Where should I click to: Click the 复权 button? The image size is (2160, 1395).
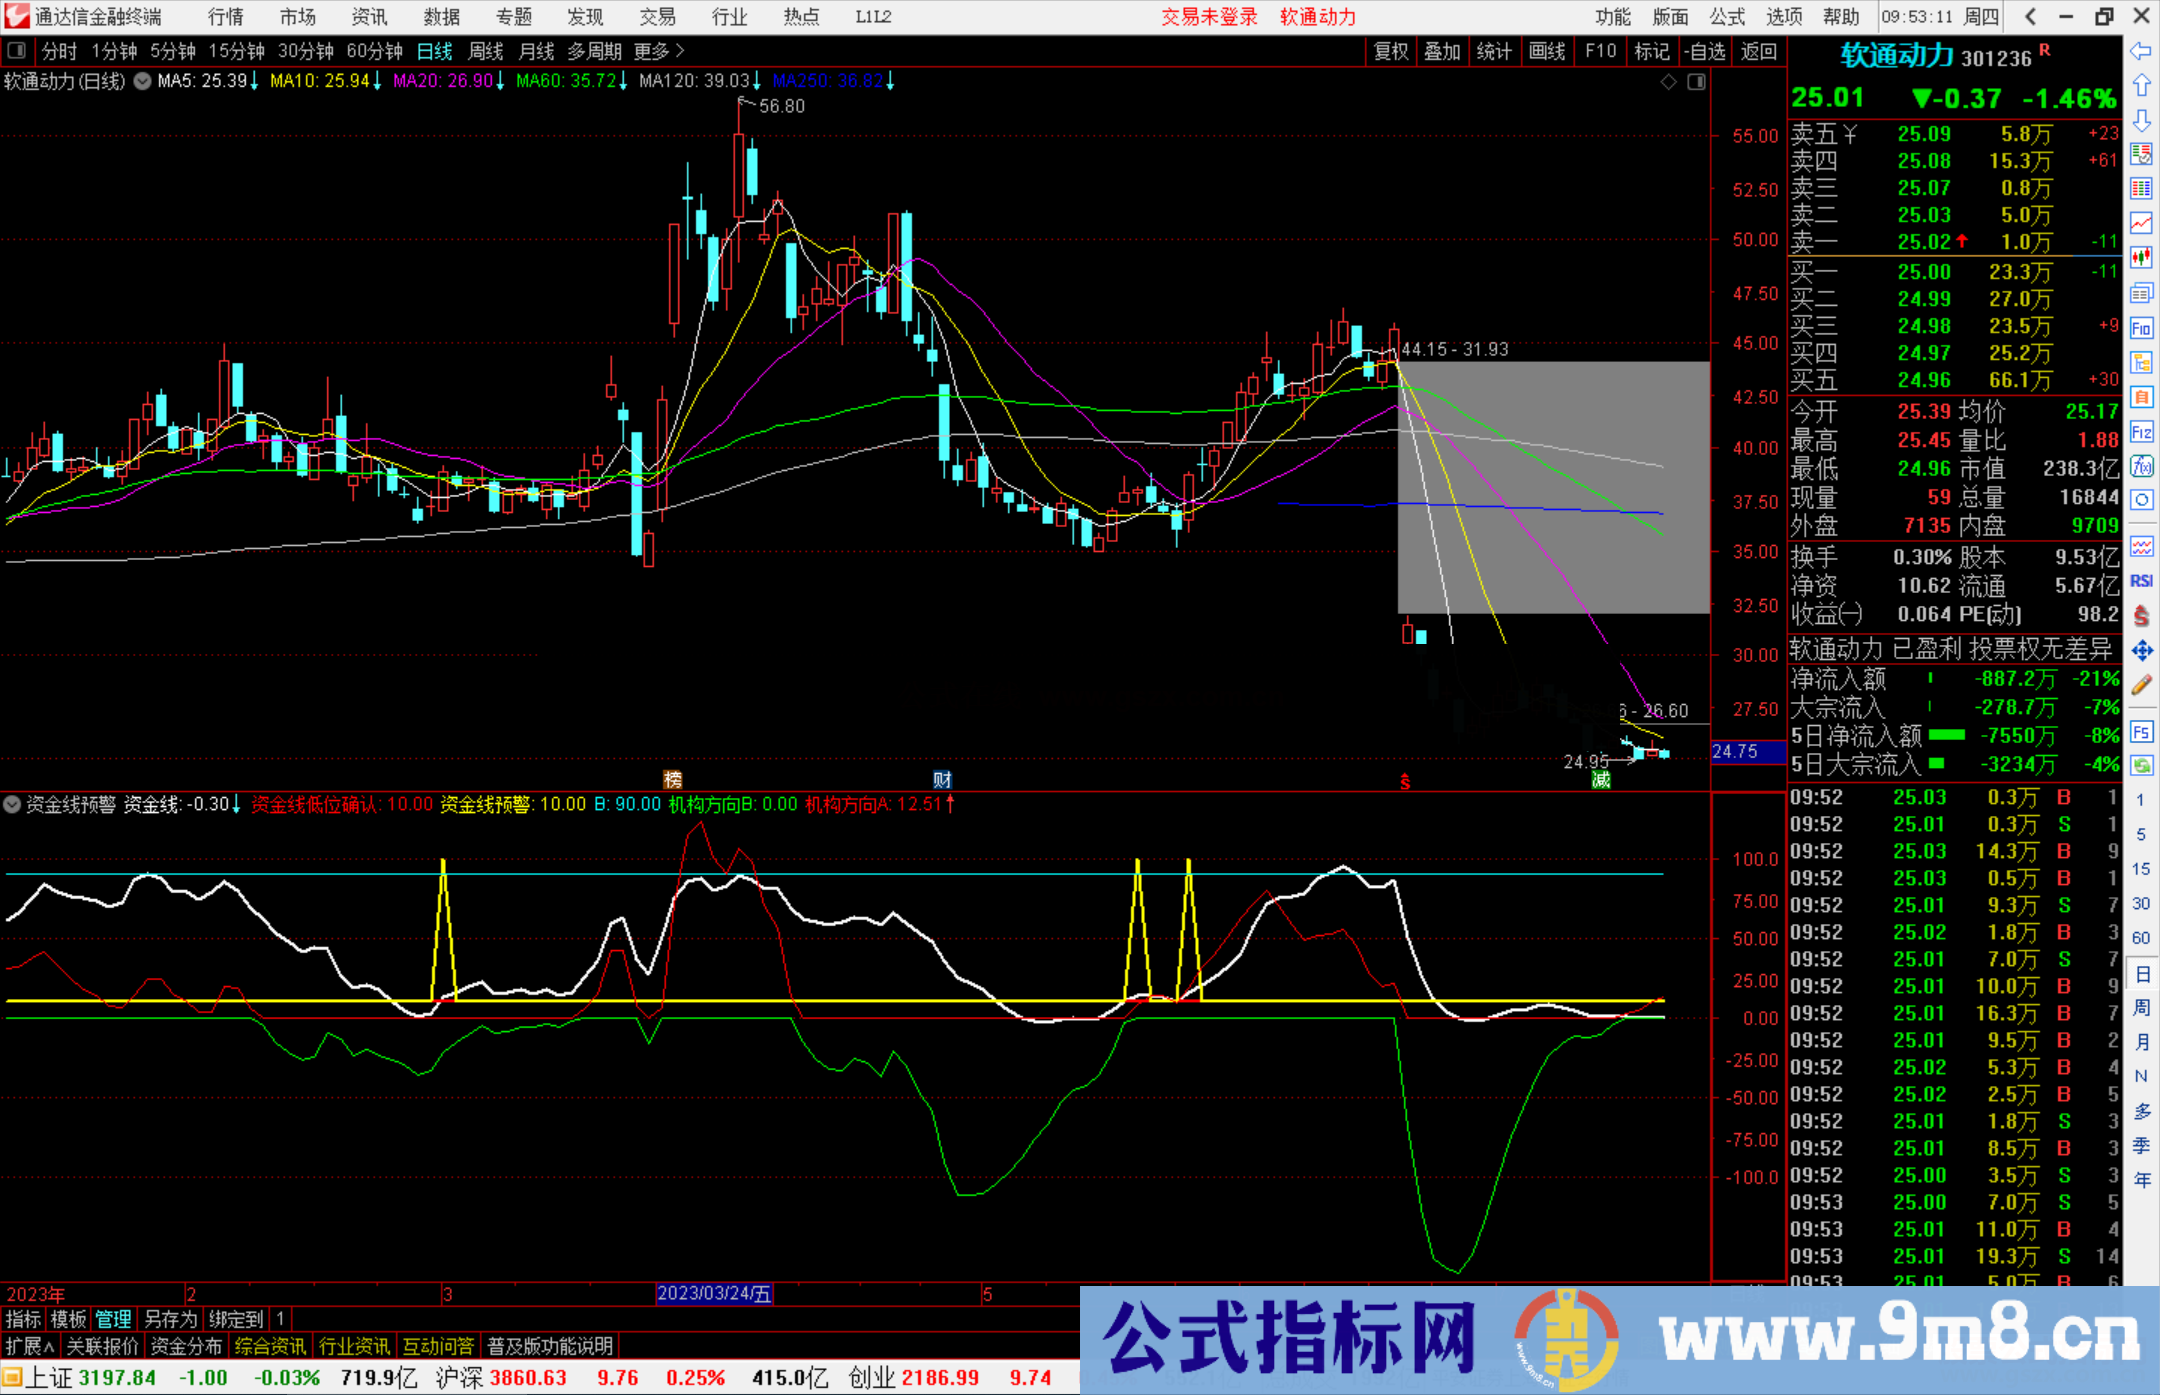[1391, 51]
